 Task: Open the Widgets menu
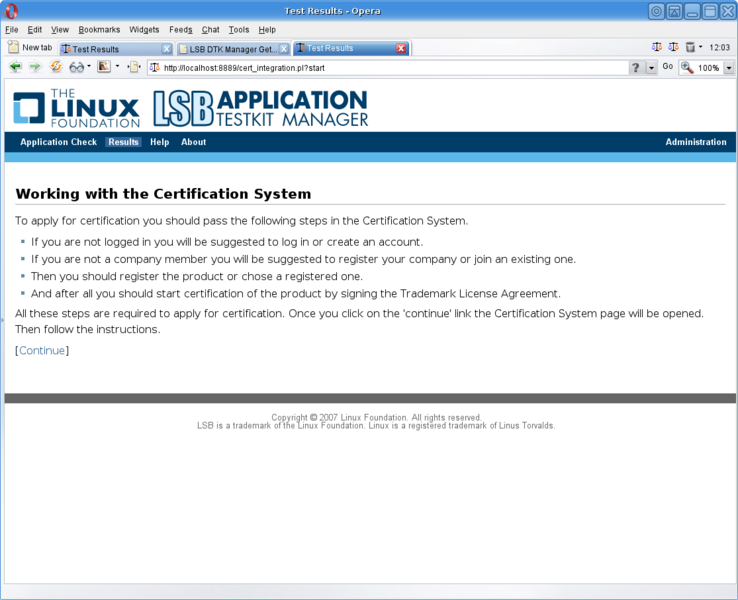pos(144,30)
